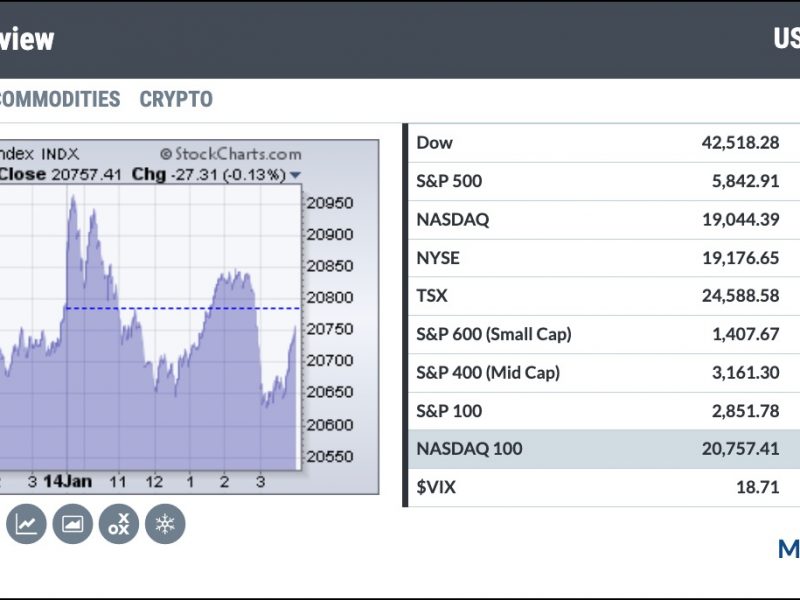
Task: Select the TSX row
Action: click(604, 296)
